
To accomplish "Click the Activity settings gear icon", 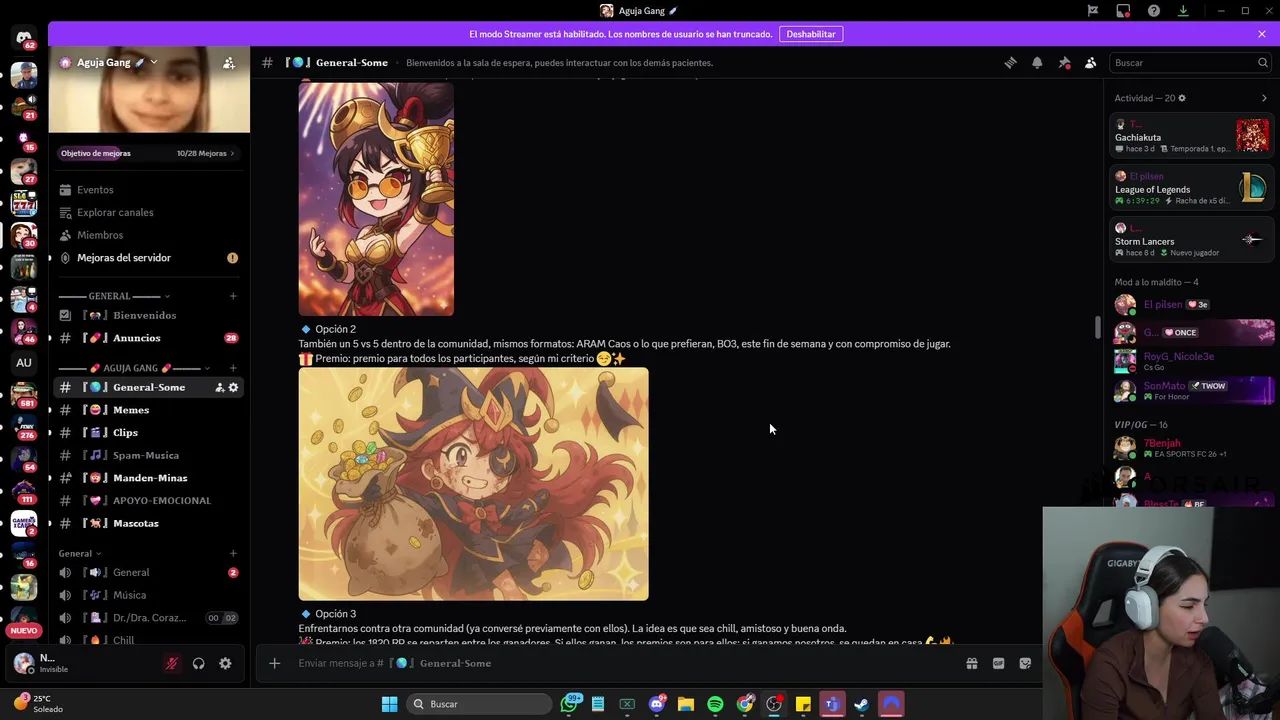I will pos(1182,98).
